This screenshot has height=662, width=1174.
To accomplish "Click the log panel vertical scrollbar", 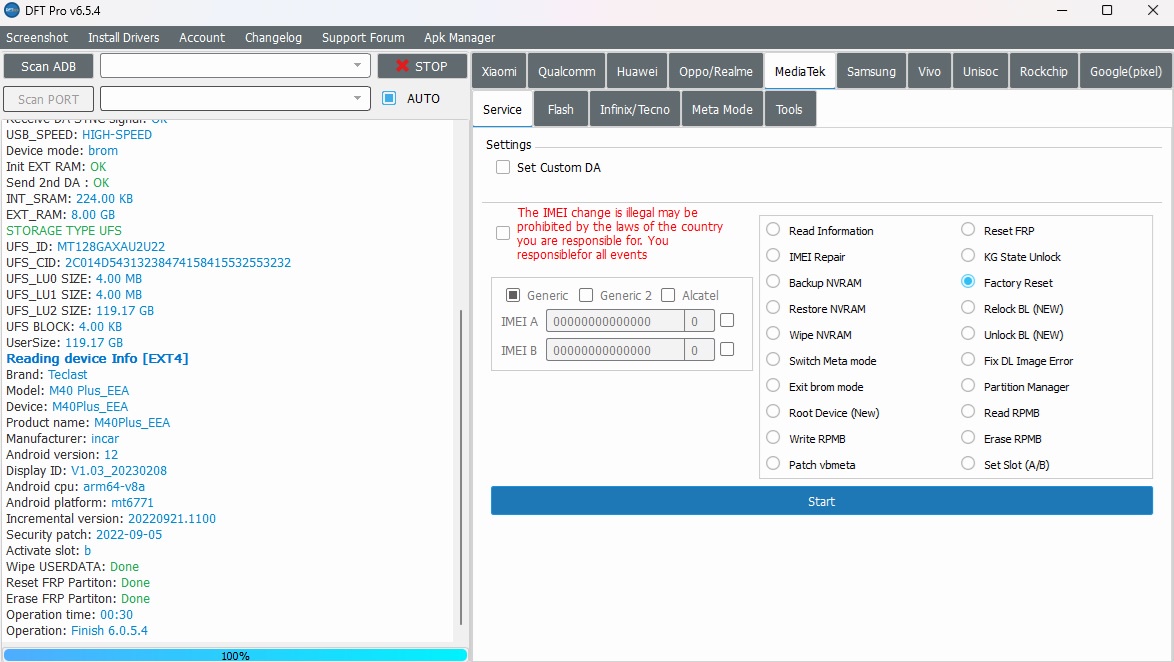I will click(460, 467).
